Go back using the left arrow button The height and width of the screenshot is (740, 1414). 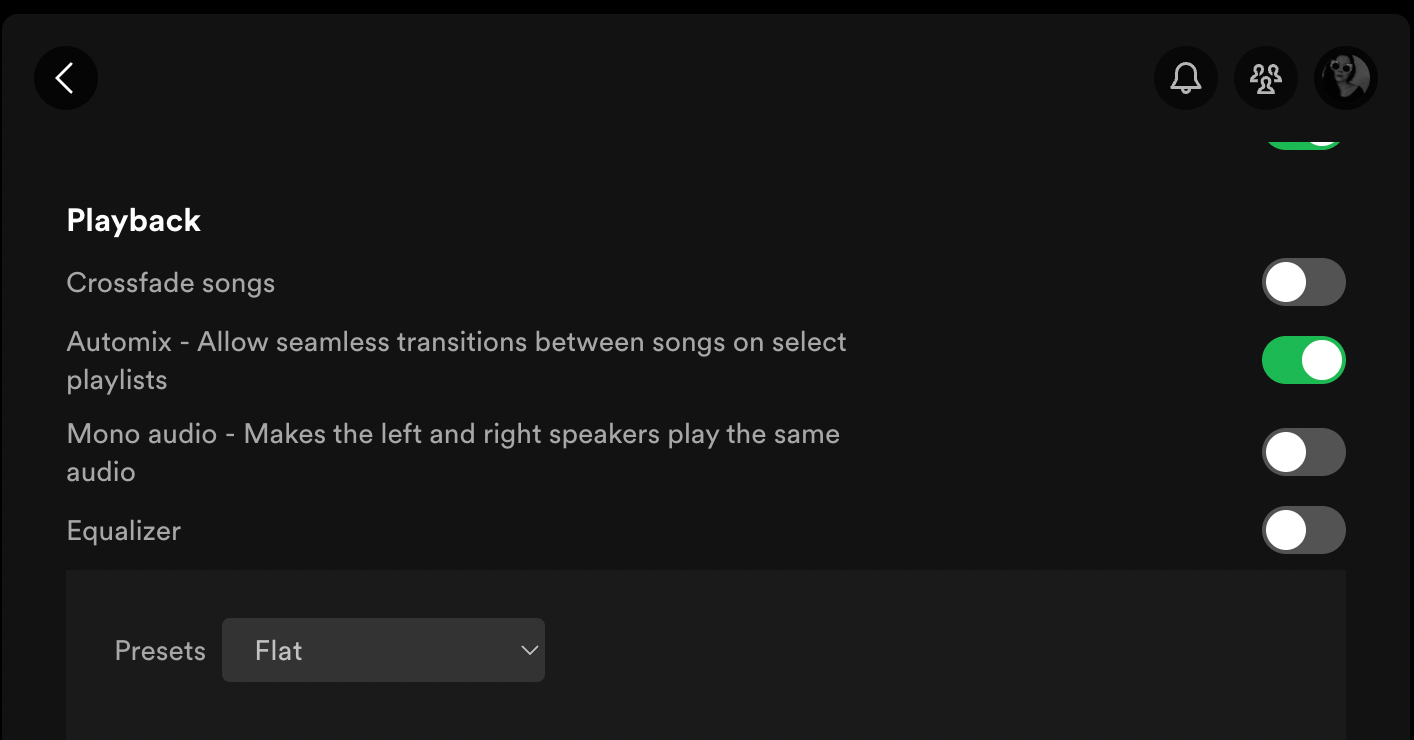66,78
